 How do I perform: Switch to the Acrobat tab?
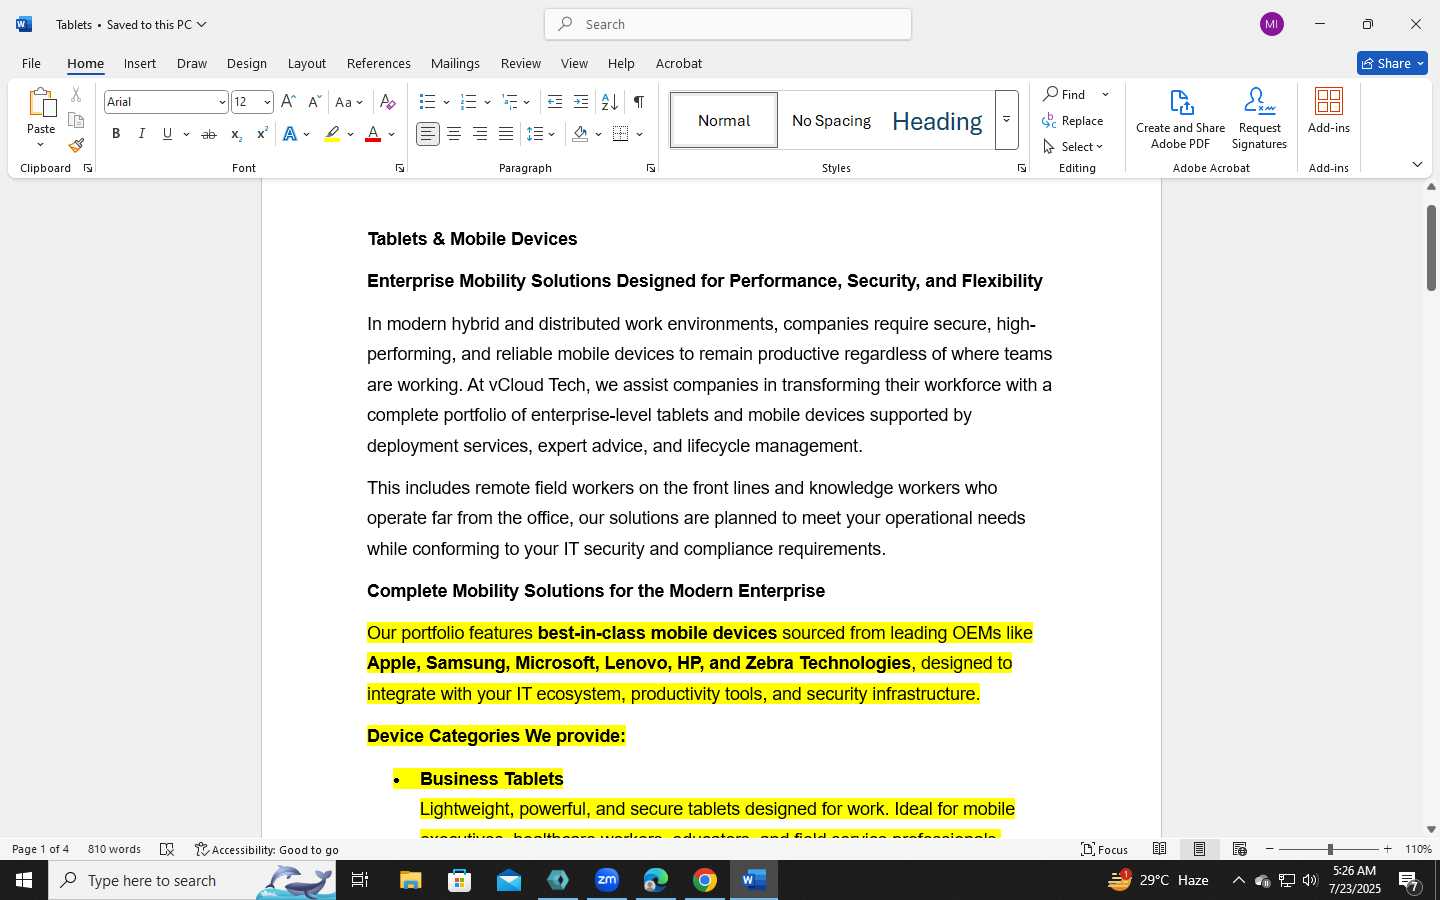point(679,63)
